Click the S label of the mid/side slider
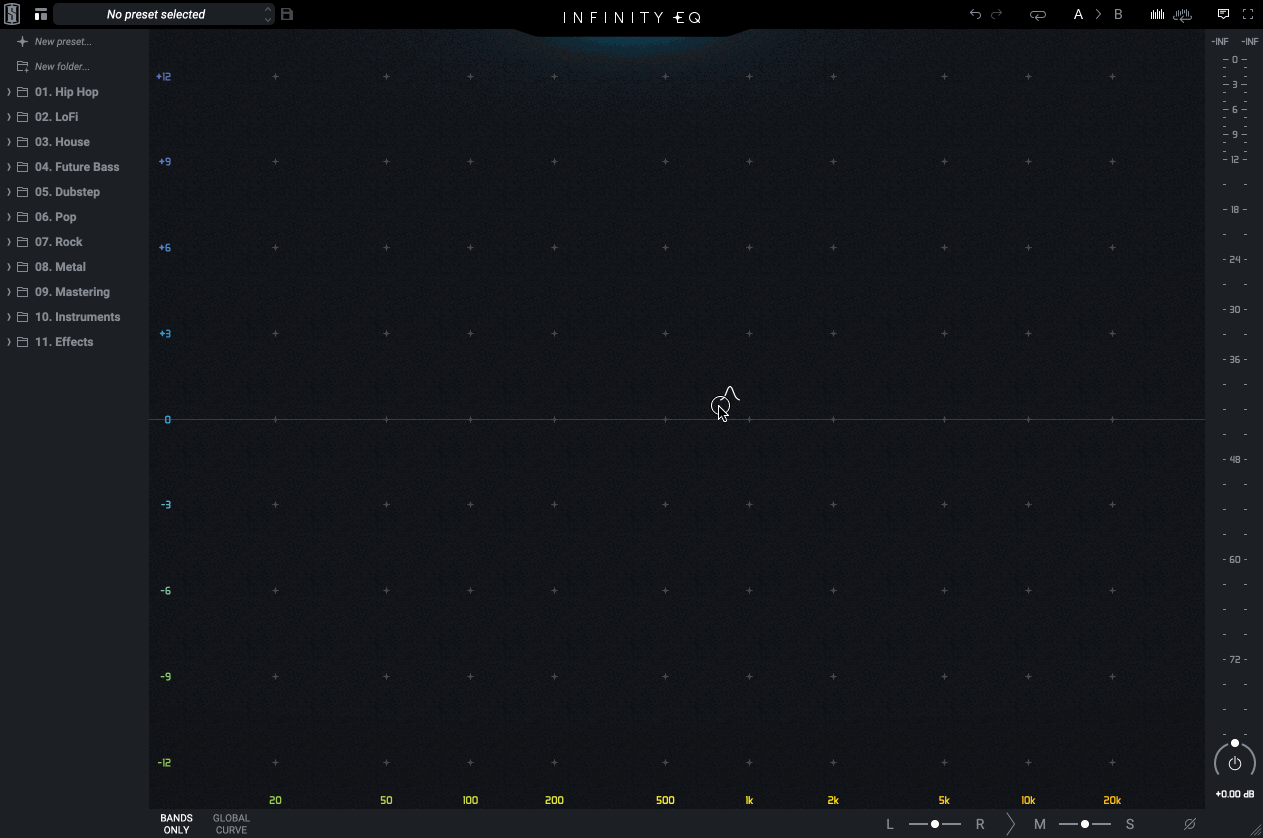Screen dimensions: 1263x838 coord(1130,824)
